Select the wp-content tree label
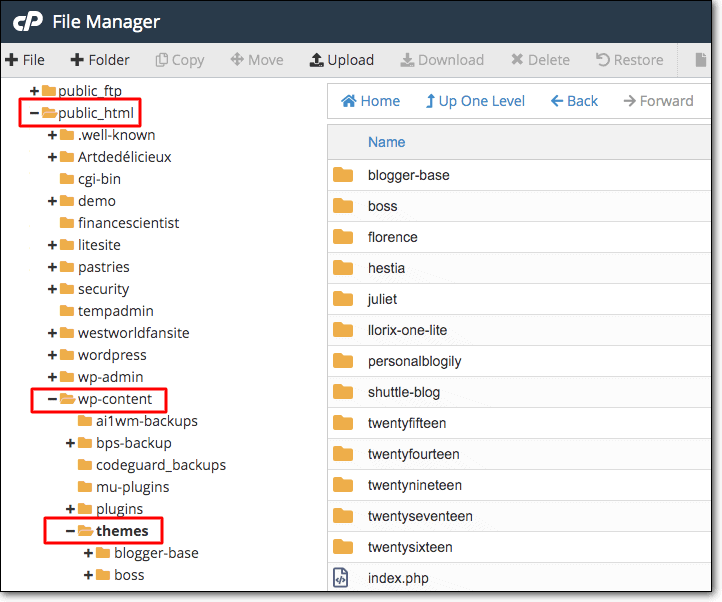This screenshot has width=722, height=602. [115, 399]
